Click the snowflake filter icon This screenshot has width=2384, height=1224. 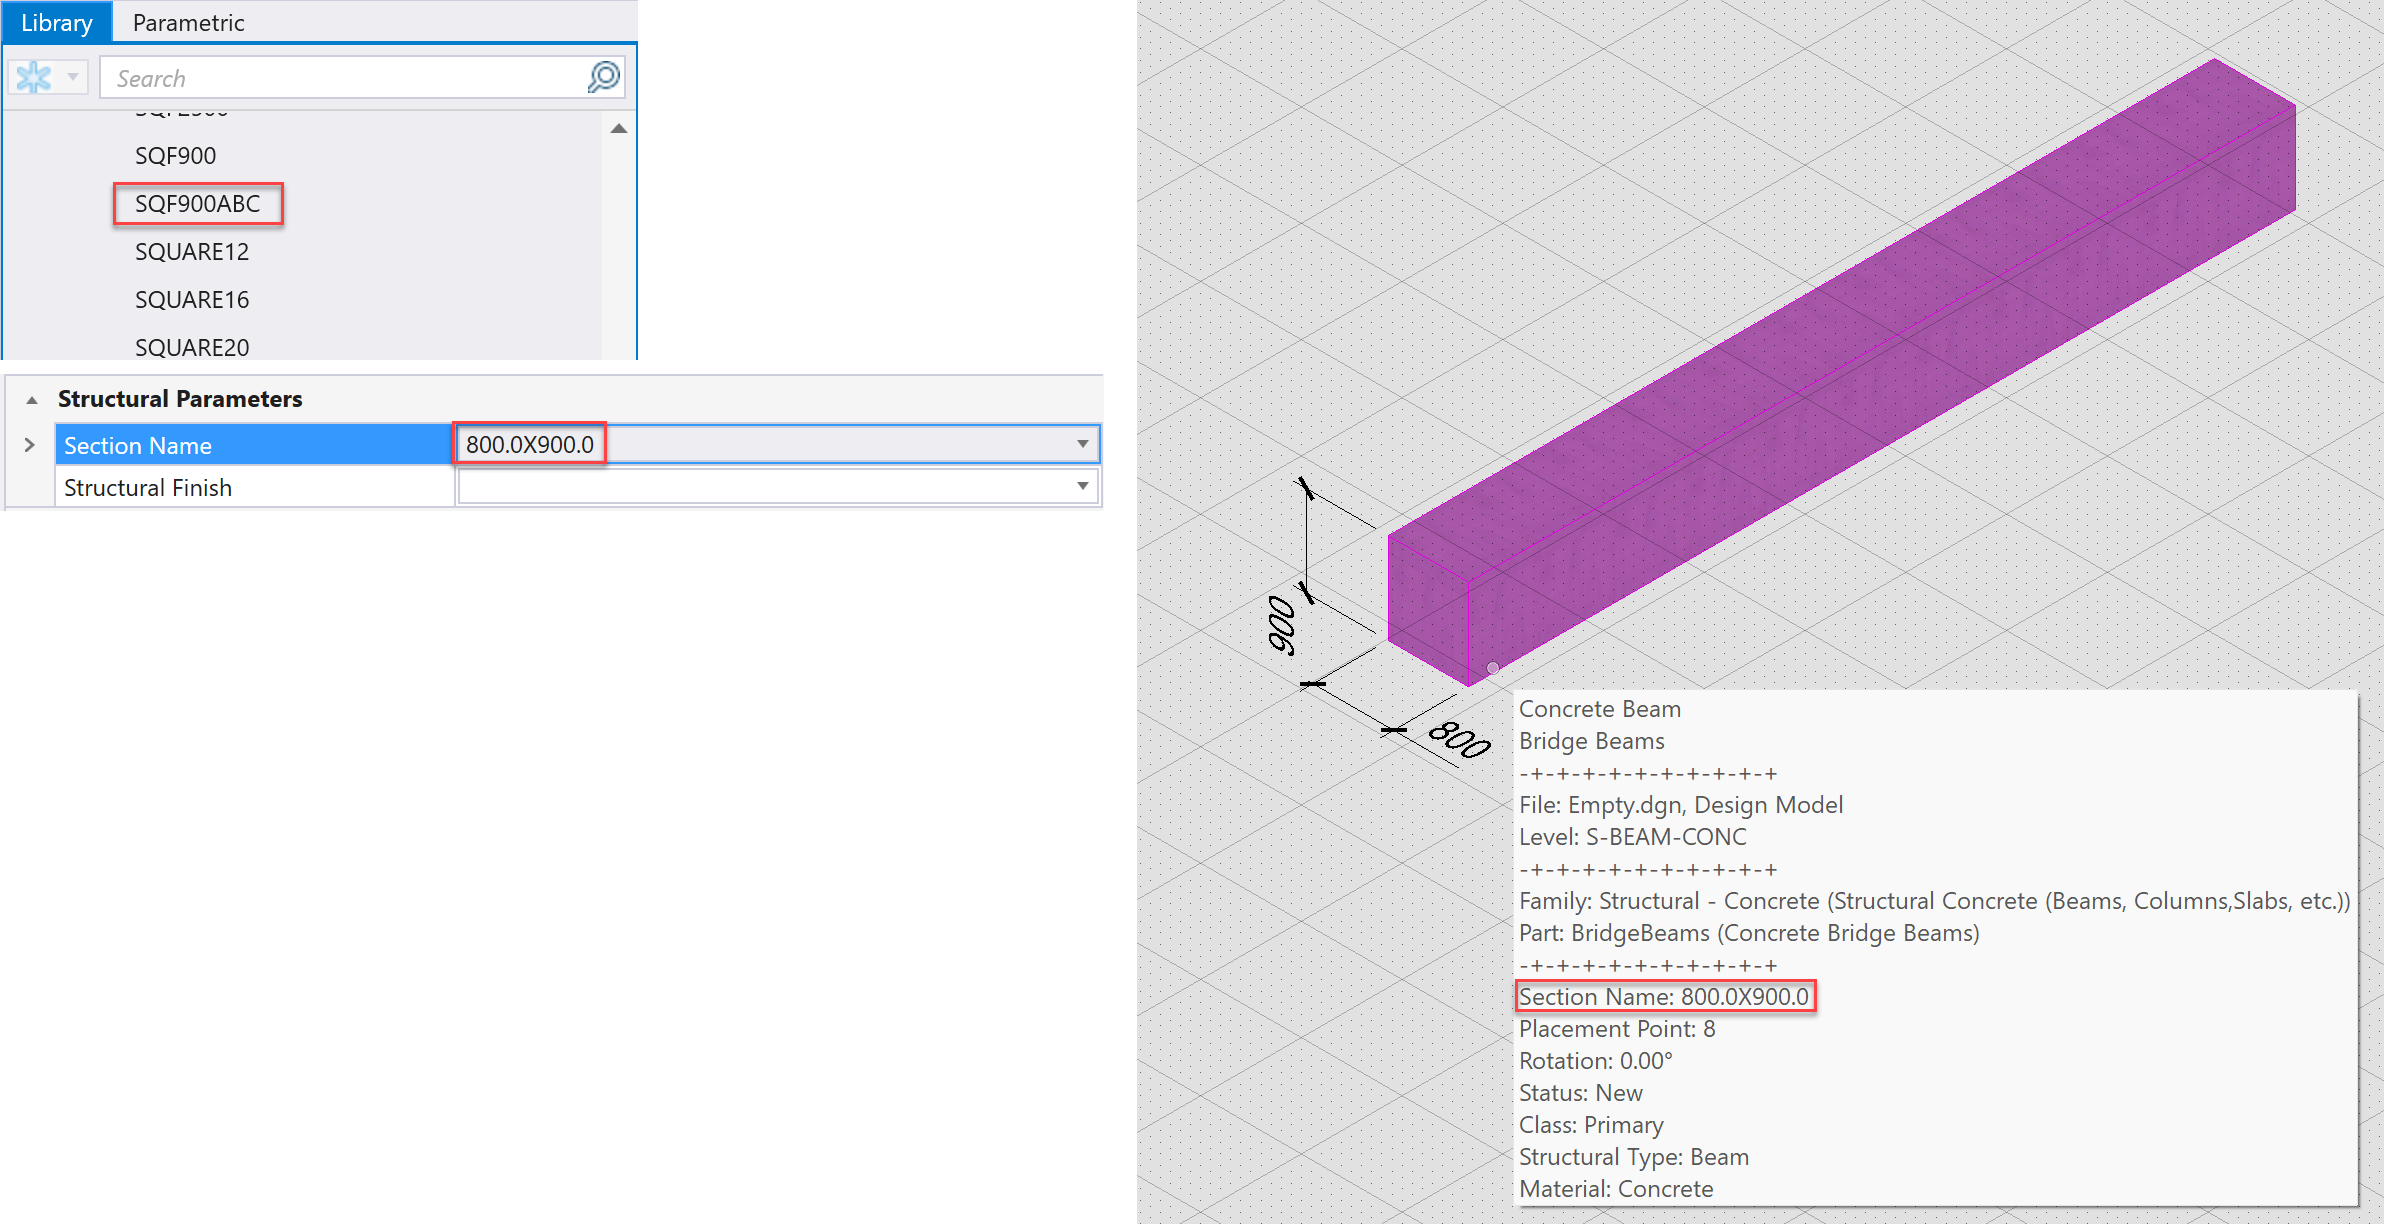pos(34,77)
